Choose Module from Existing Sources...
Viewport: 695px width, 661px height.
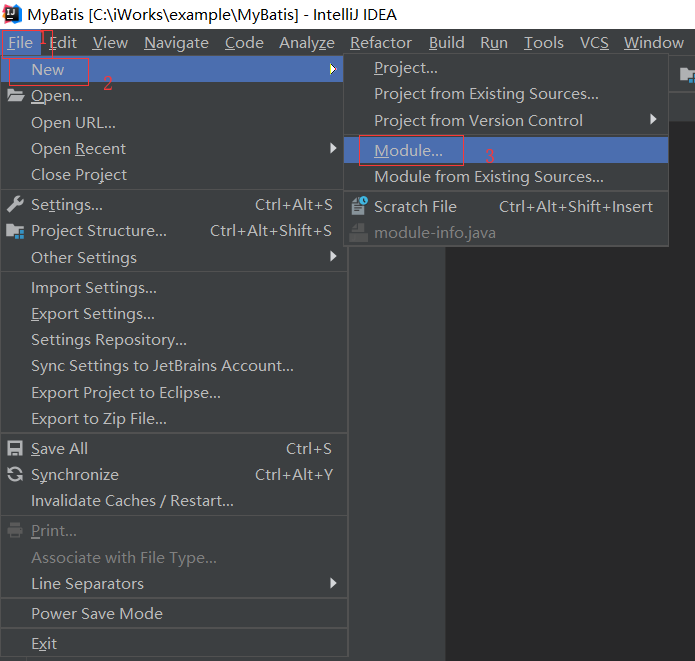coord(489,177)
